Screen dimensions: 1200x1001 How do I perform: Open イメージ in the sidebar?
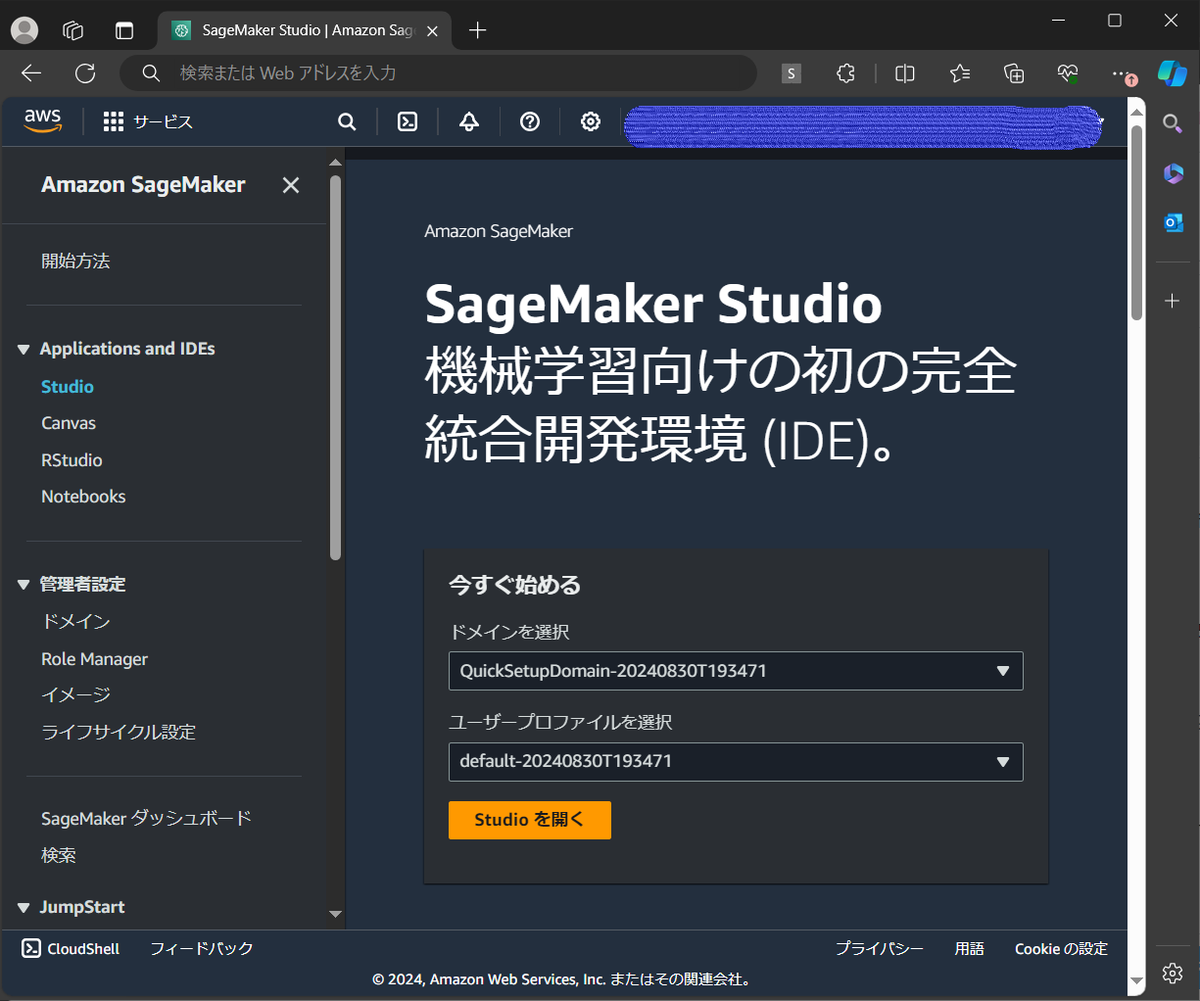point(75,694)
